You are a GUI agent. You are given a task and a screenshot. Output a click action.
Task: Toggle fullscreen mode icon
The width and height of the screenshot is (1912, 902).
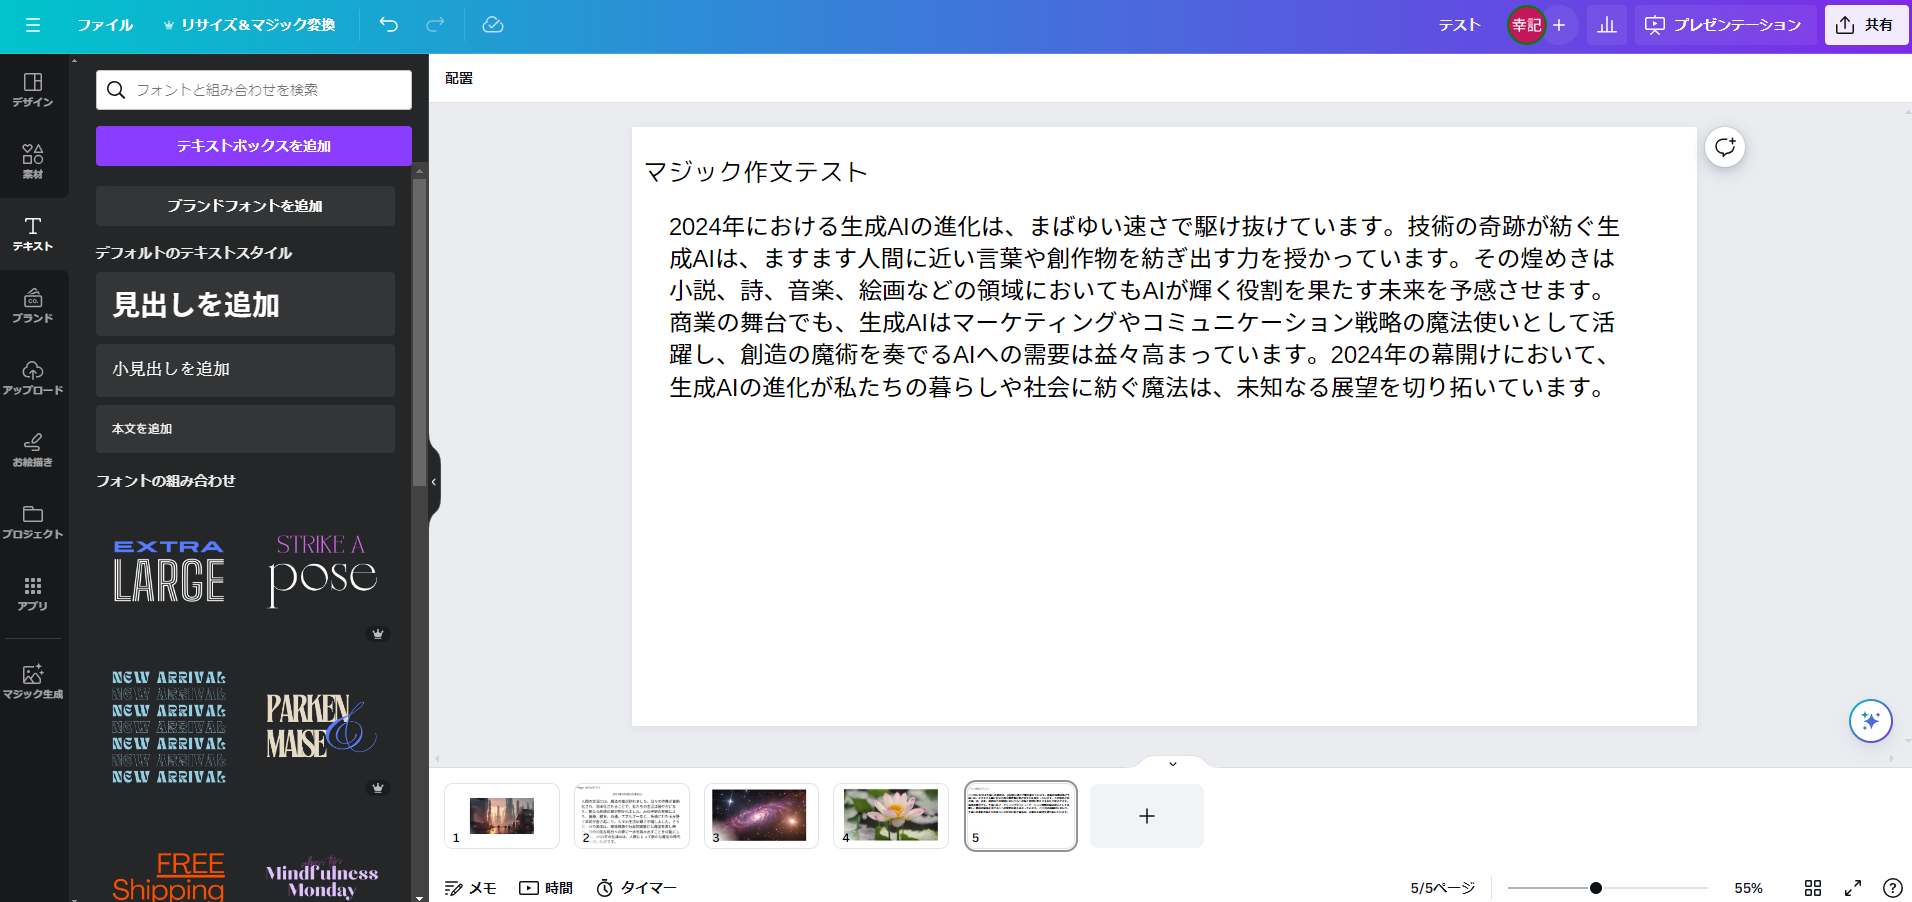(x=1852, y=888)
